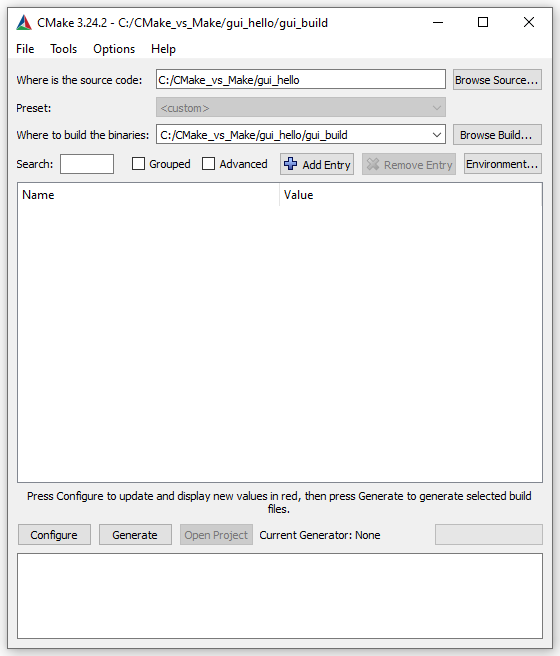Click the source code path field

click(301, 79)
